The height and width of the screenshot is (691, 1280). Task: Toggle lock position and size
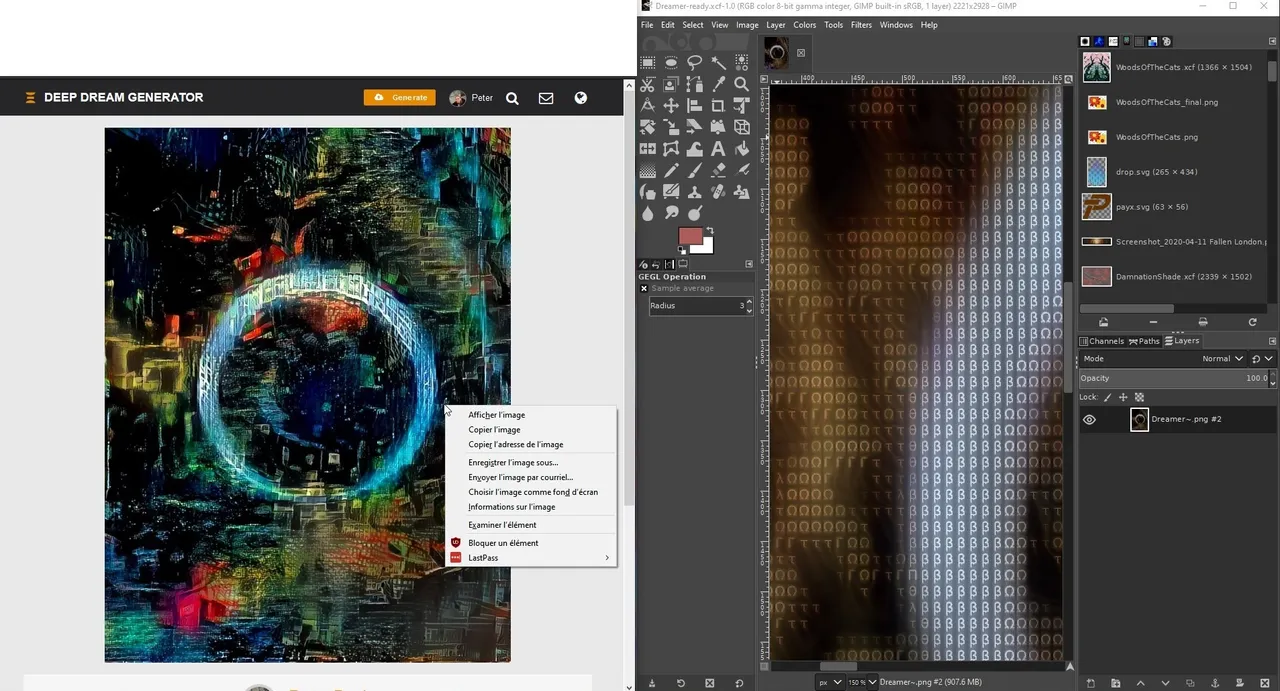(x=1123, y=397)
